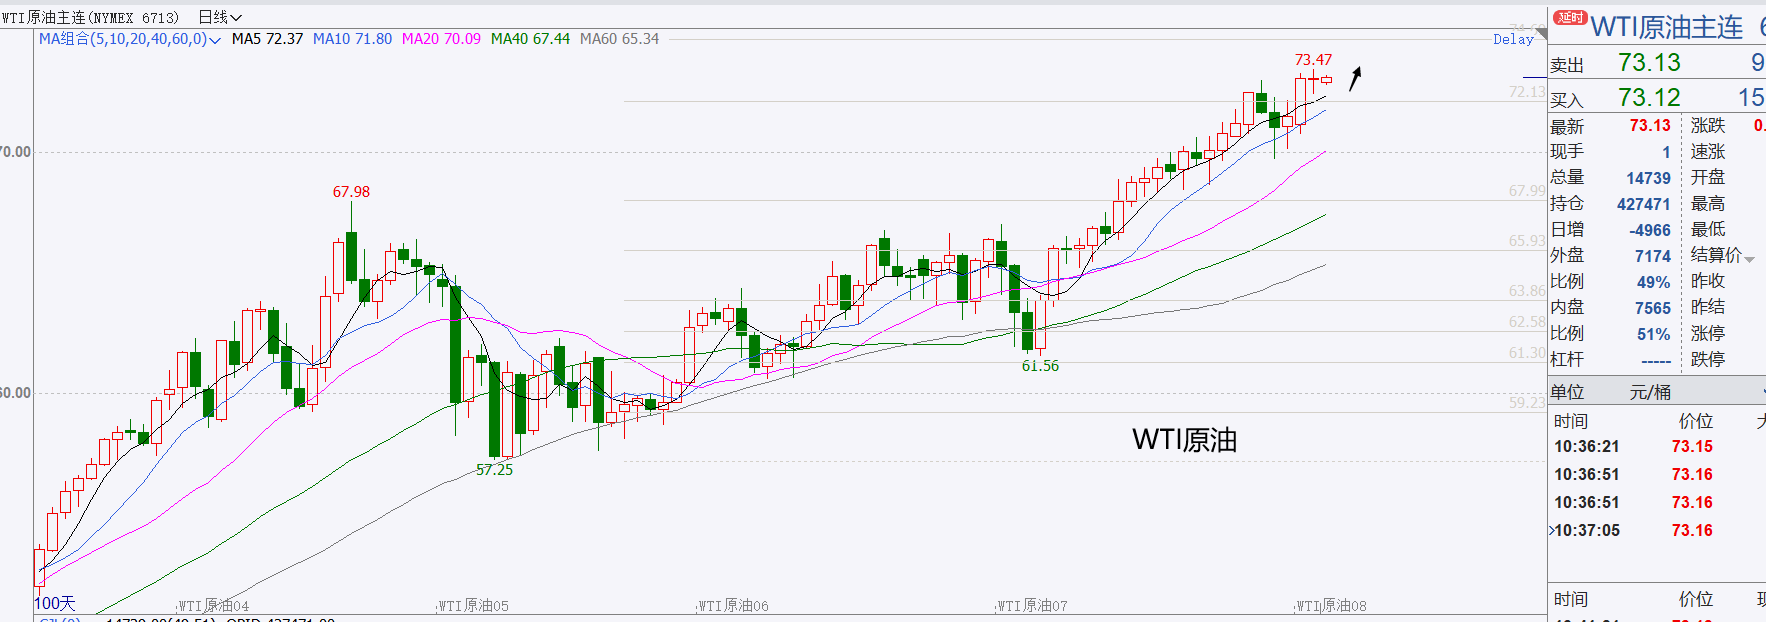Select the MA60 65.34 indicator label
The height and width of the screenshot is (622, 1766).
click(x=619, y=39)
